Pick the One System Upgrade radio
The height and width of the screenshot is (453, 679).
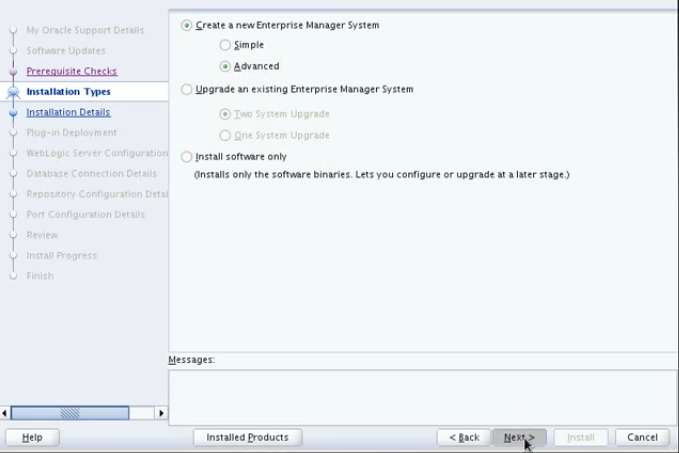click(x=225, y=135)
